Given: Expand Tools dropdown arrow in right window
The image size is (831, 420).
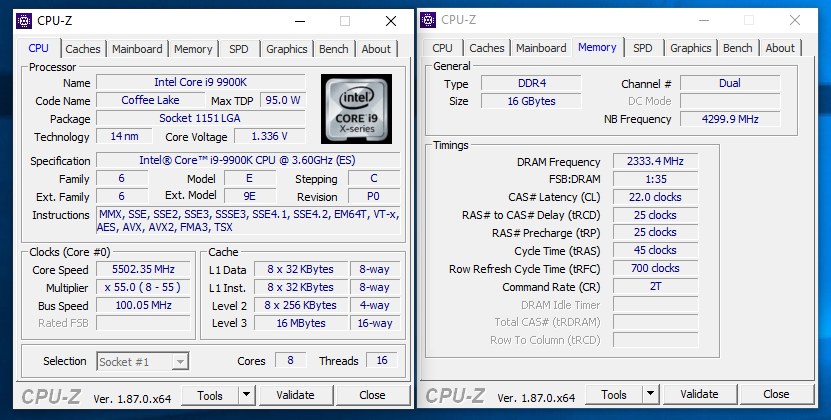Looking at the screenshot, I should point(650,395).
